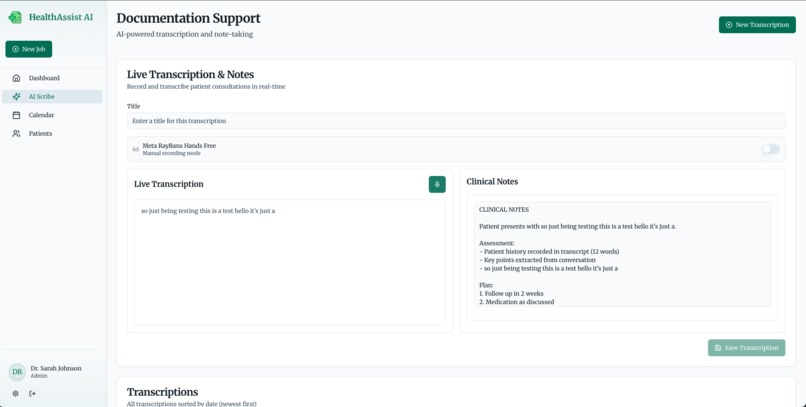Click the 'Live Transcription' panel heading
806x407 pixels.
coord(169,184)
